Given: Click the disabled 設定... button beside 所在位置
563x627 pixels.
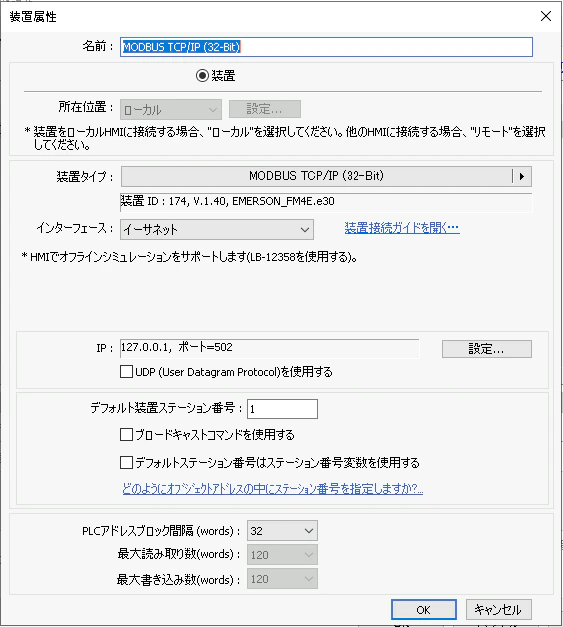Looking at the screenshot, I should click(265, 109).
